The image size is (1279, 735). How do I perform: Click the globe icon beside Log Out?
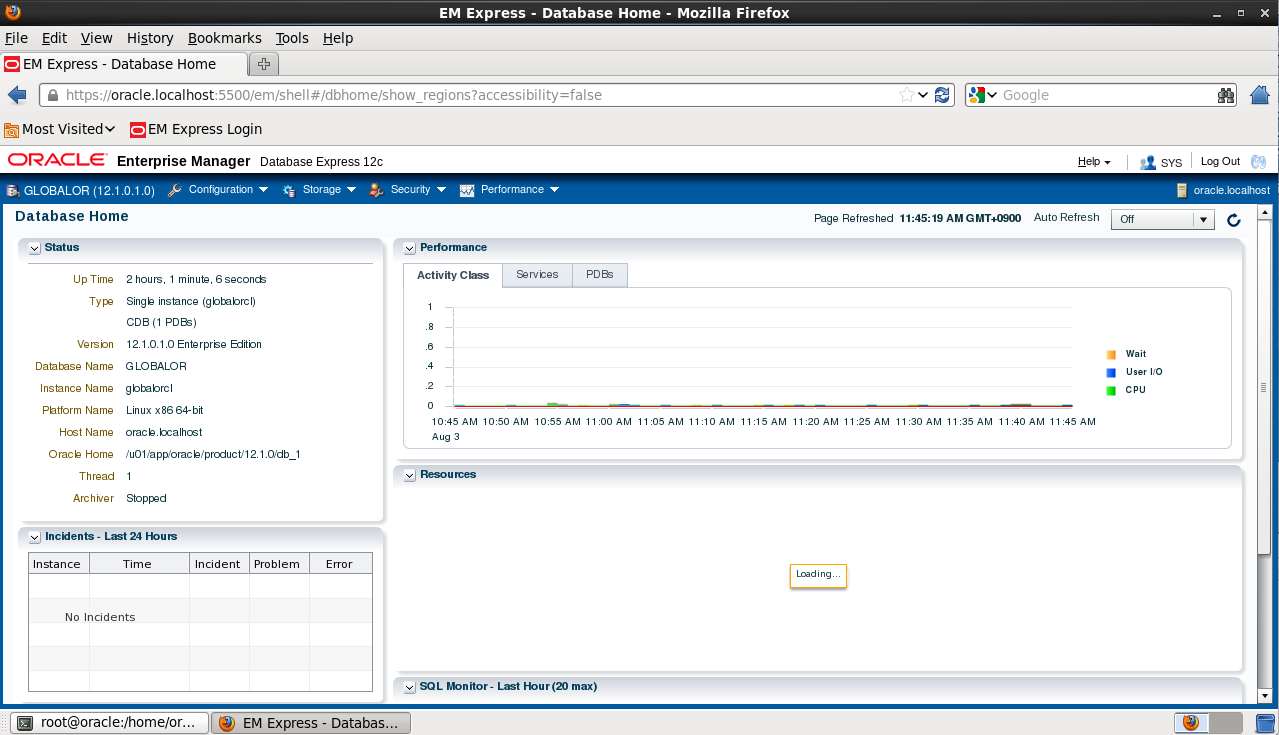1259,162
